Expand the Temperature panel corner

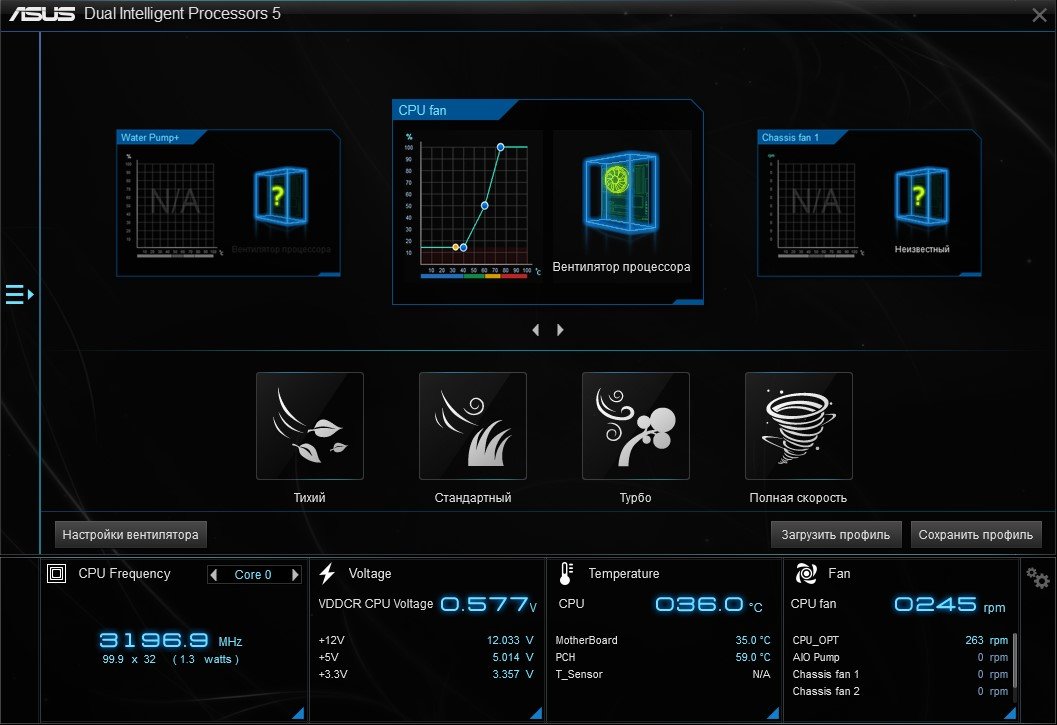(774, 713)
